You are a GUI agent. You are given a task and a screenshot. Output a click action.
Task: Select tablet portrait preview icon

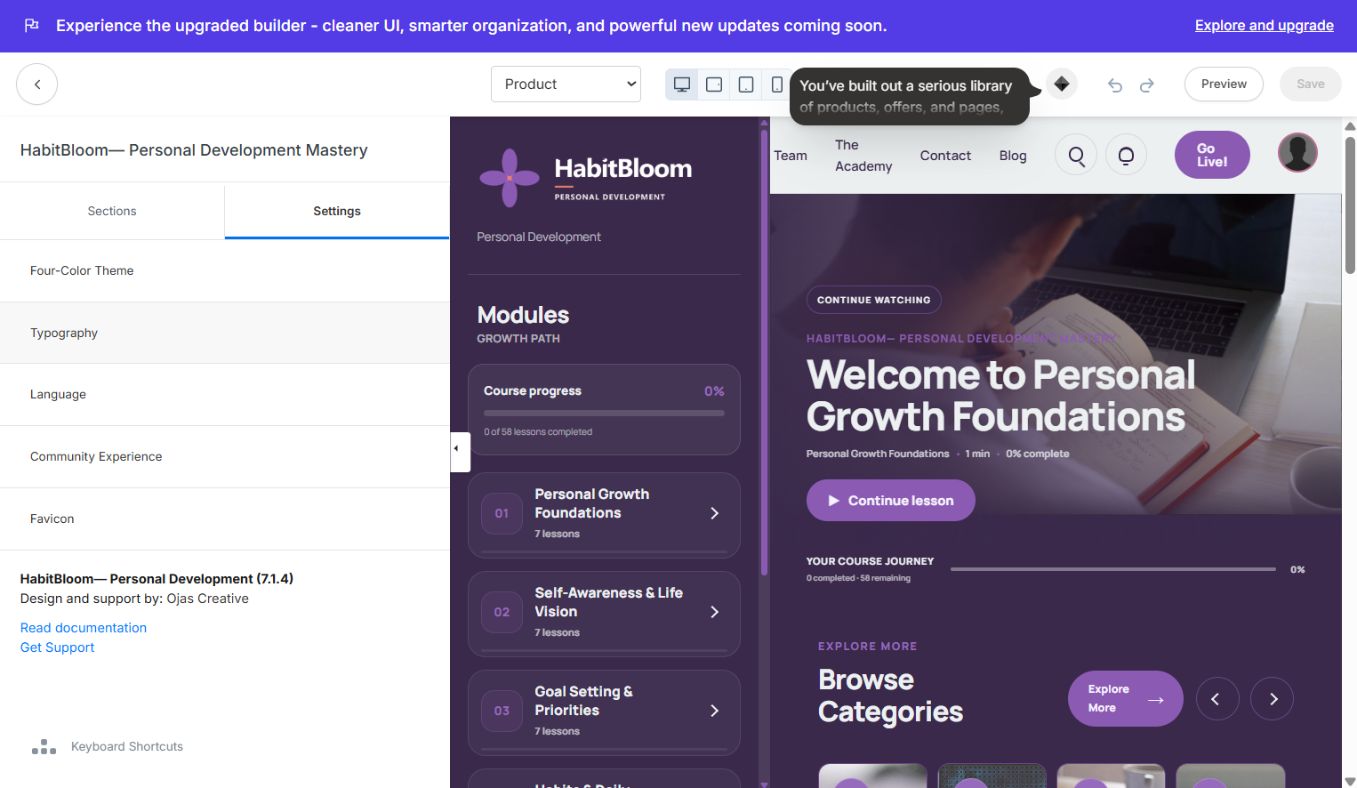tap(746, 84)
